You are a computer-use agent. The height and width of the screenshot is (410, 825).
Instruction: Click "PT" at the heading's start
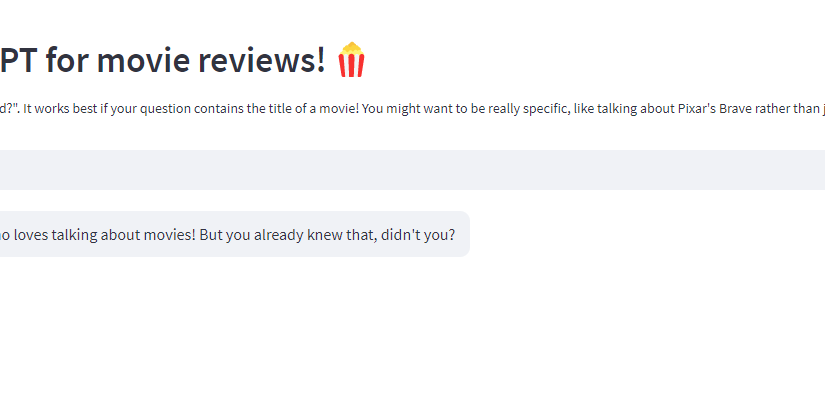18,60
